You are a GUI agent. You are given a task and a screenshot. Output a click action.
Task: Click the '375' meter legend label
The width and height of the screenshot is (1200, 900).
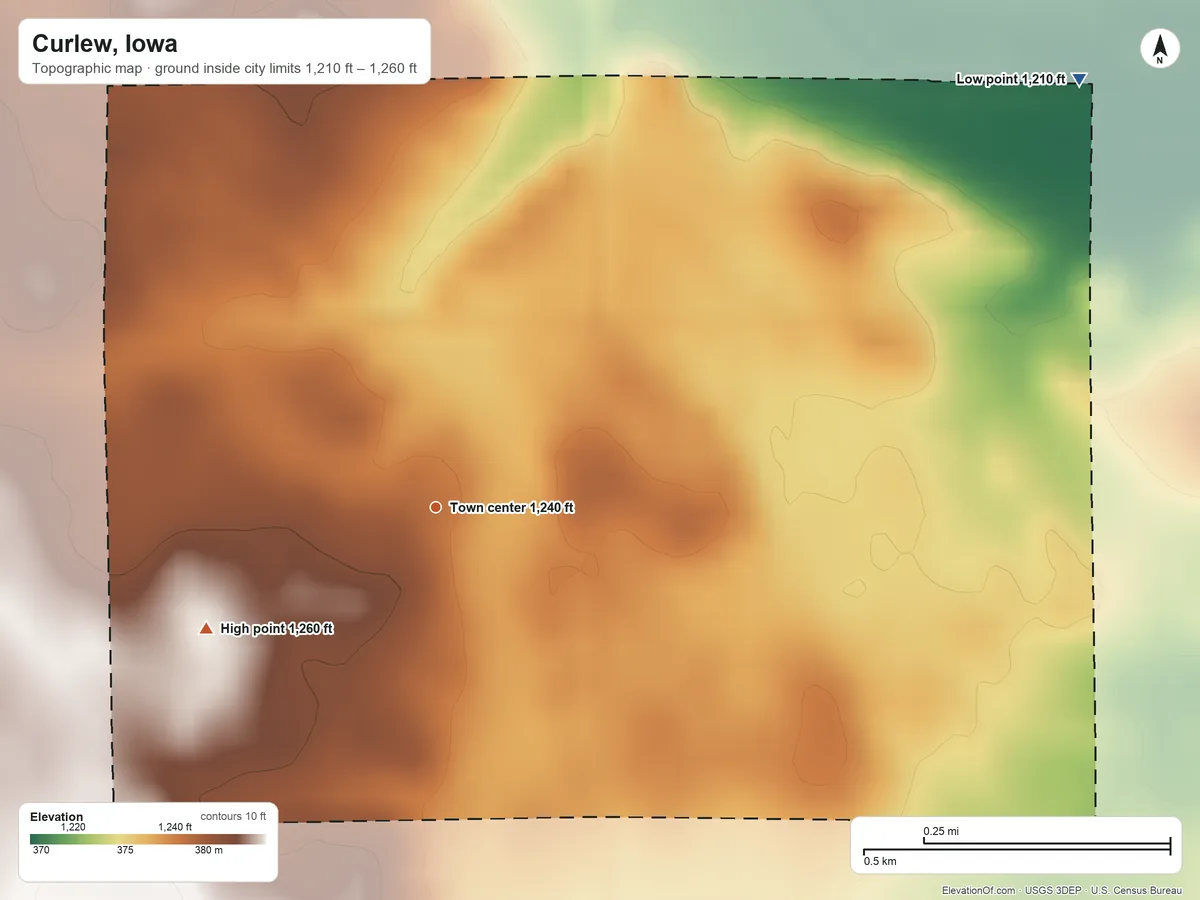(125, 851)
